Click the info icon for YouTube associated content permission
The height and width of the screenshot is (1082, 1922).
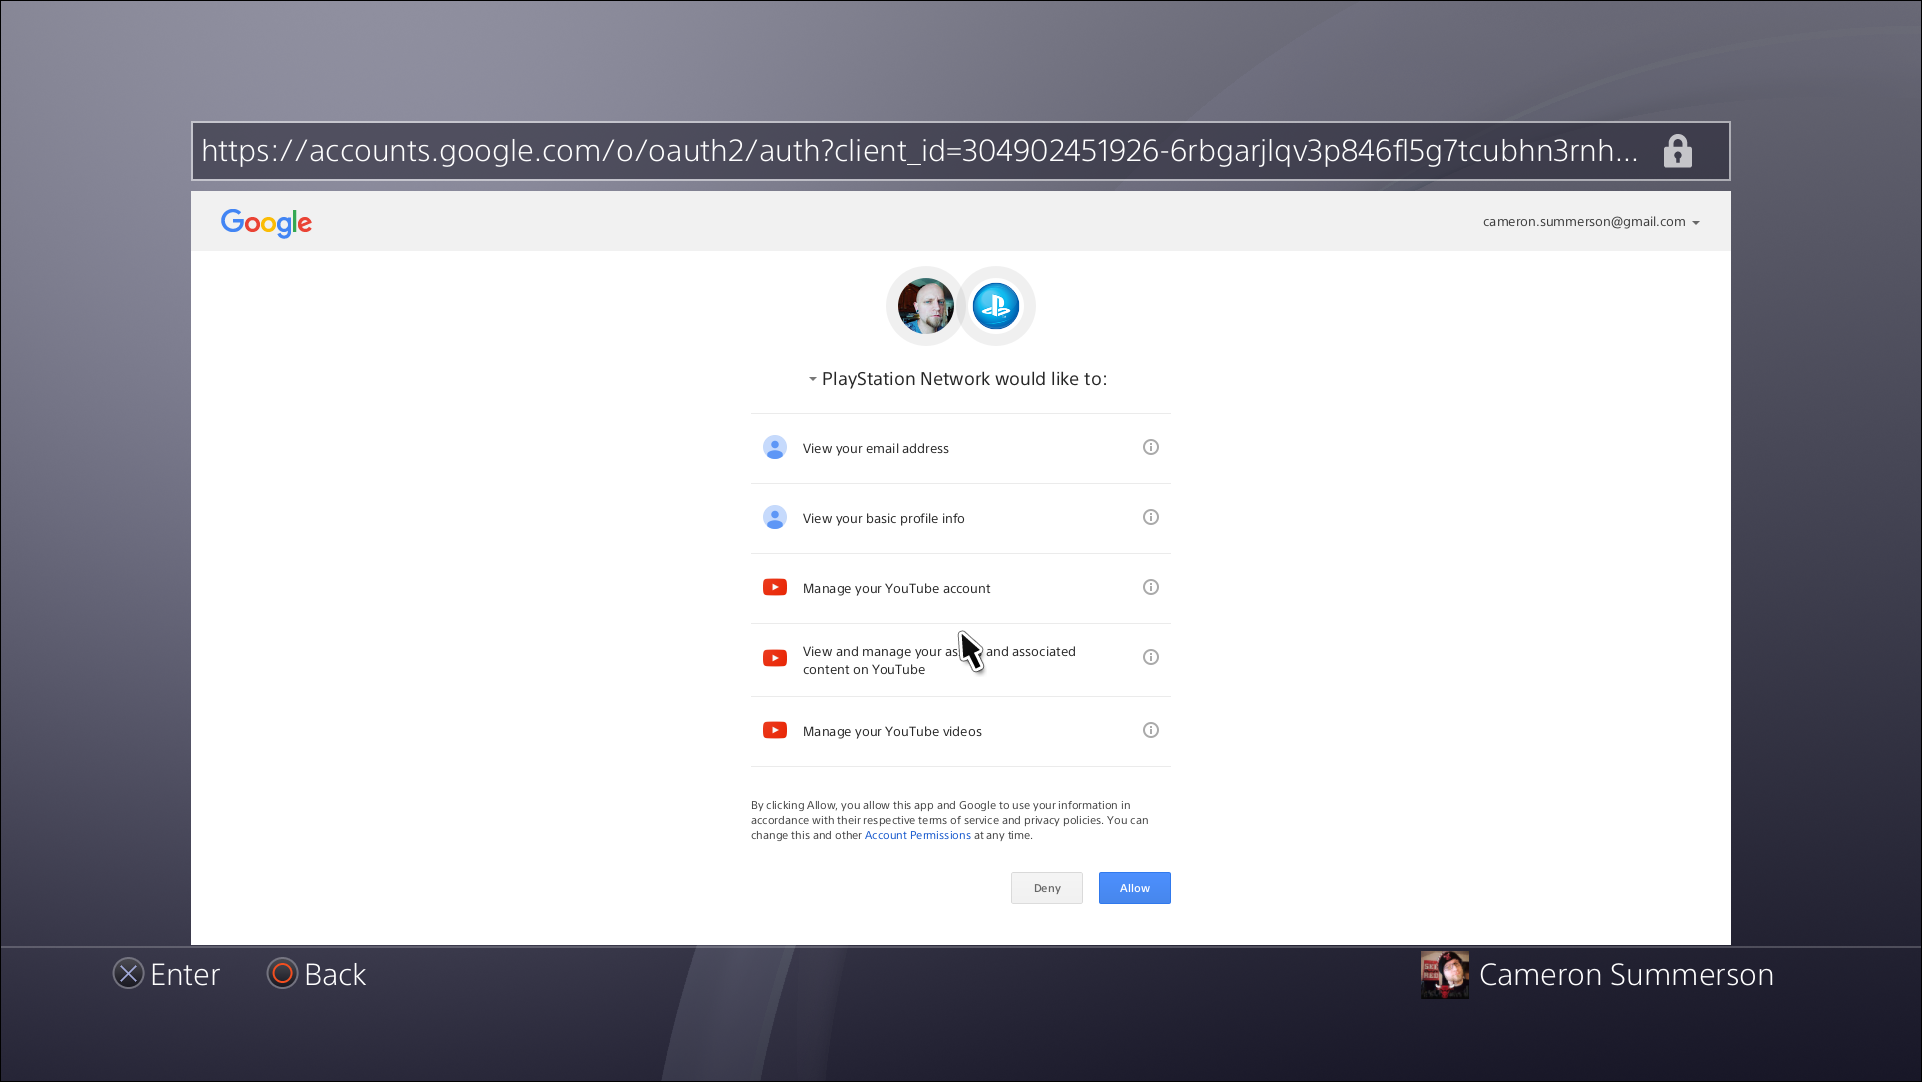[1150, 657]
